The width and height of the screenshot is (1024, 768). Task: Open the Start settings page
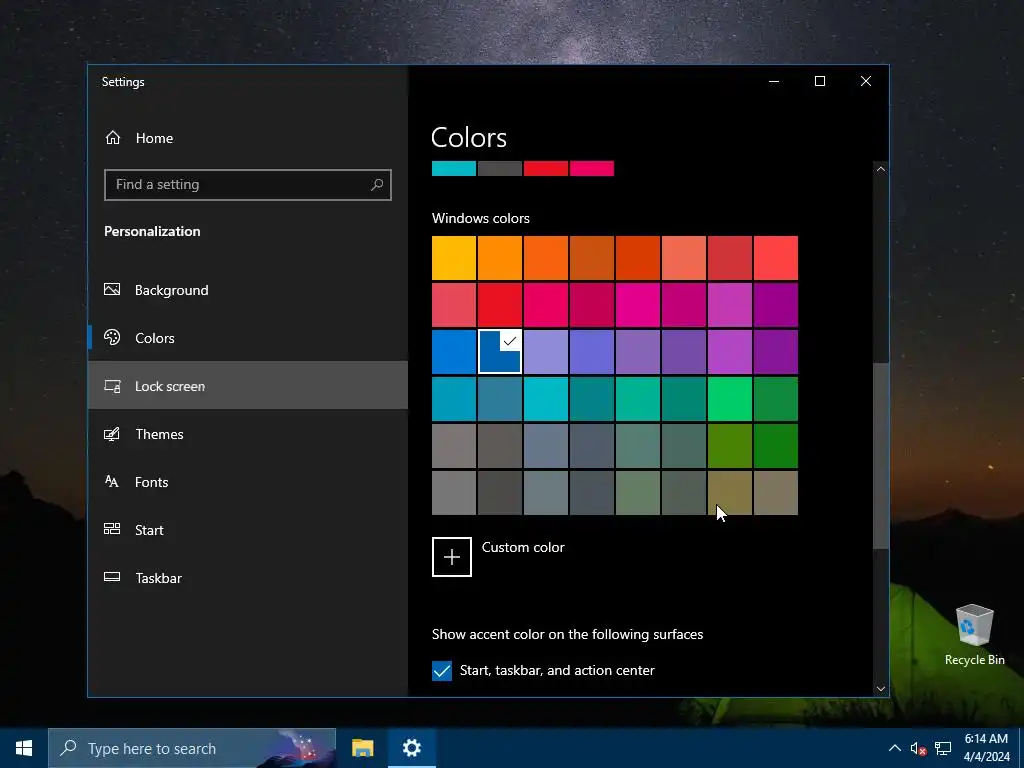pos(248,530)
